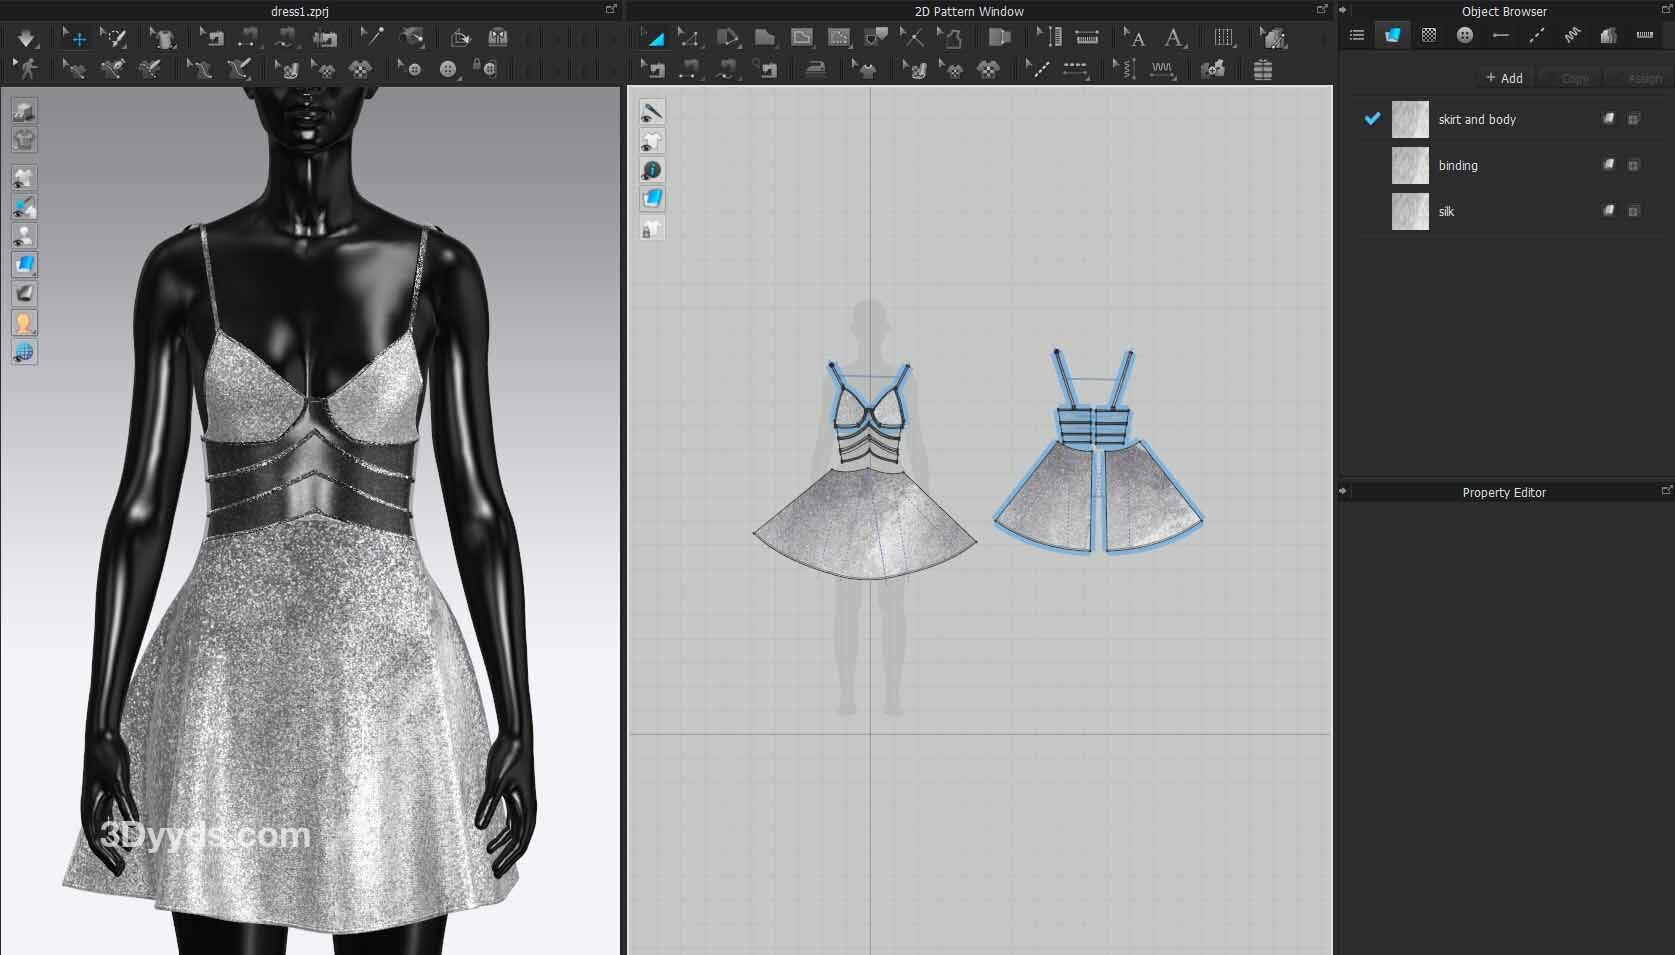Select the binding fabric entry

click(1457, 165)
